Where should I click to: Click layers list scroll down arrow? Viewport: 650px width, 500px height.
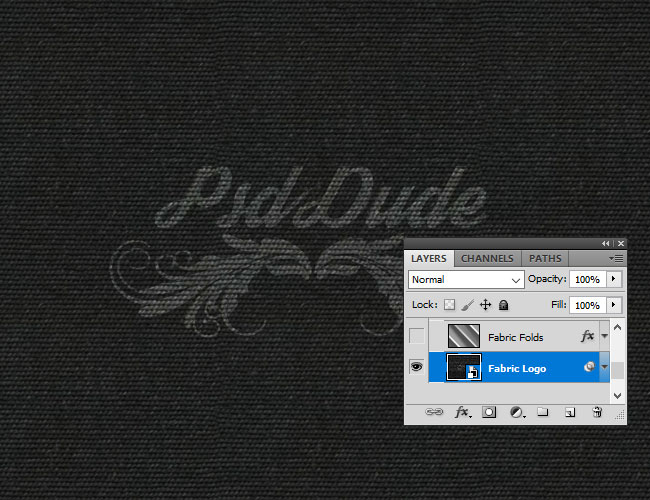point(617,396)
